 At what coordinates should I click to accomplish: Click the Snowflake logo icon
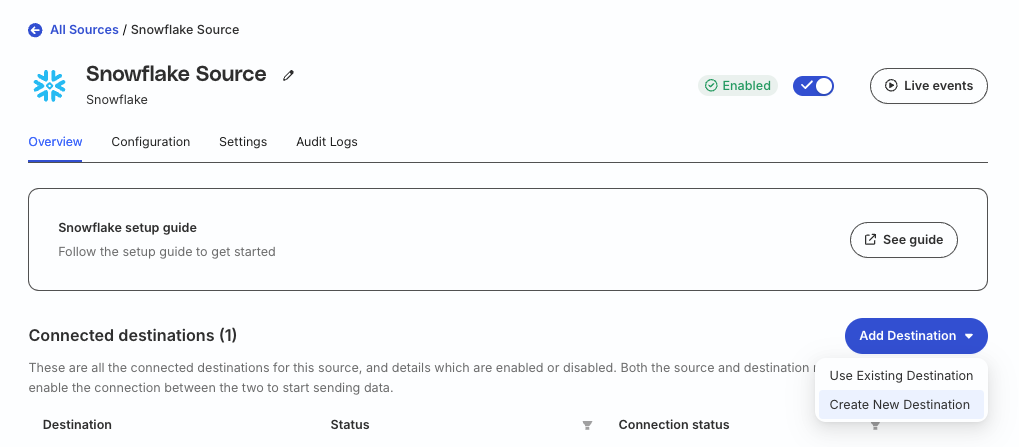coord(49,86)
